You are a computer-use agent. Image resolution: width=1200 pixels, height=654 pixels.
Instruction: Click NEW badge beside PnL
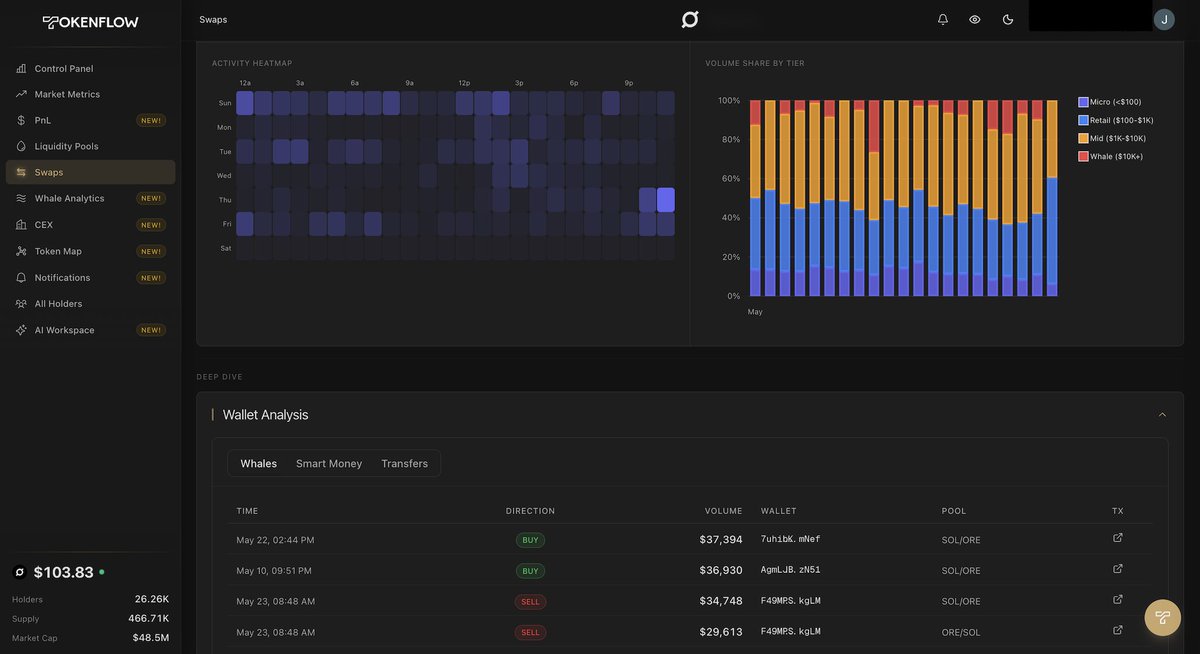pos(151,120)
